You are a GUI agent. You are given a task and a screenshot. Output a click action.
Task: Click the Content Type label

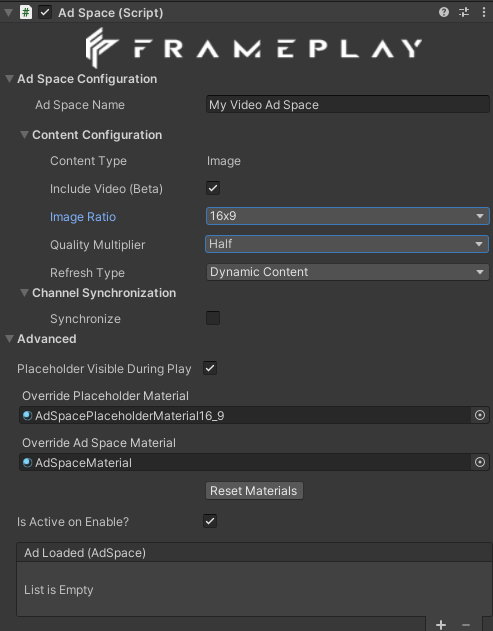pyautogui.click(x=89, y=161)
